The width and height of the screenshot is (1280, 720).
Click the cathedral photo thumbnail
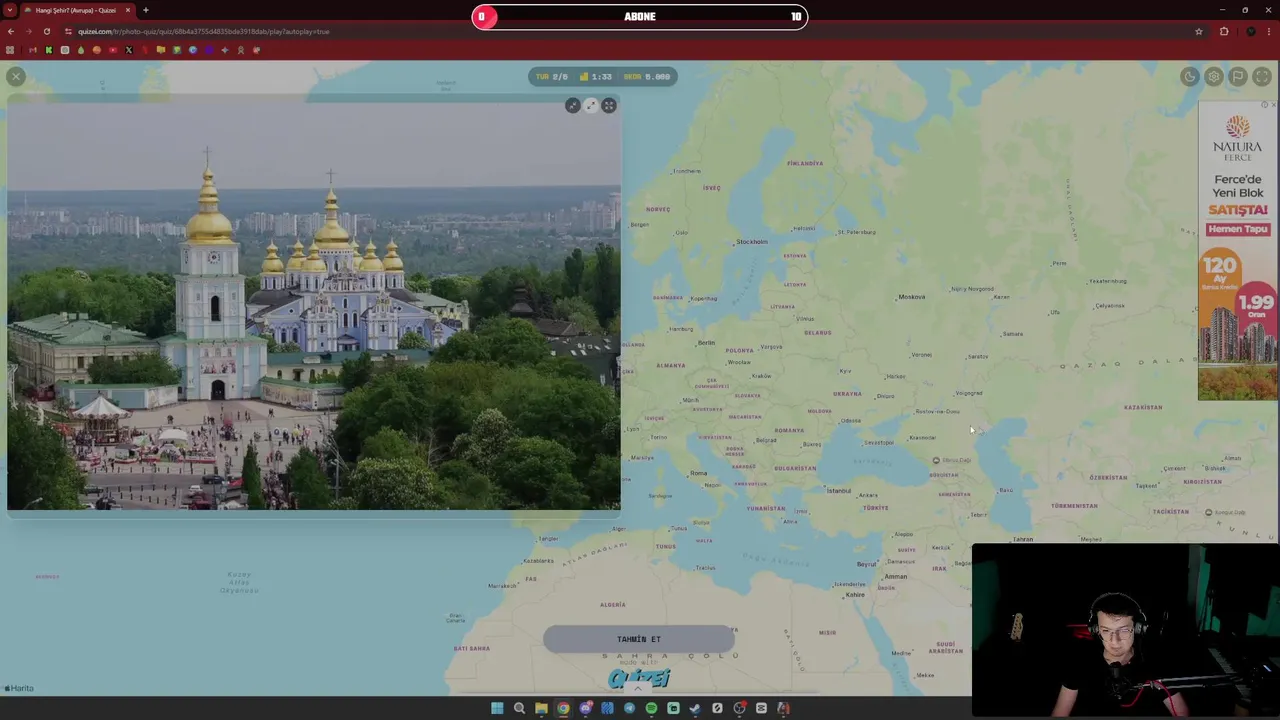pos(314,306)
